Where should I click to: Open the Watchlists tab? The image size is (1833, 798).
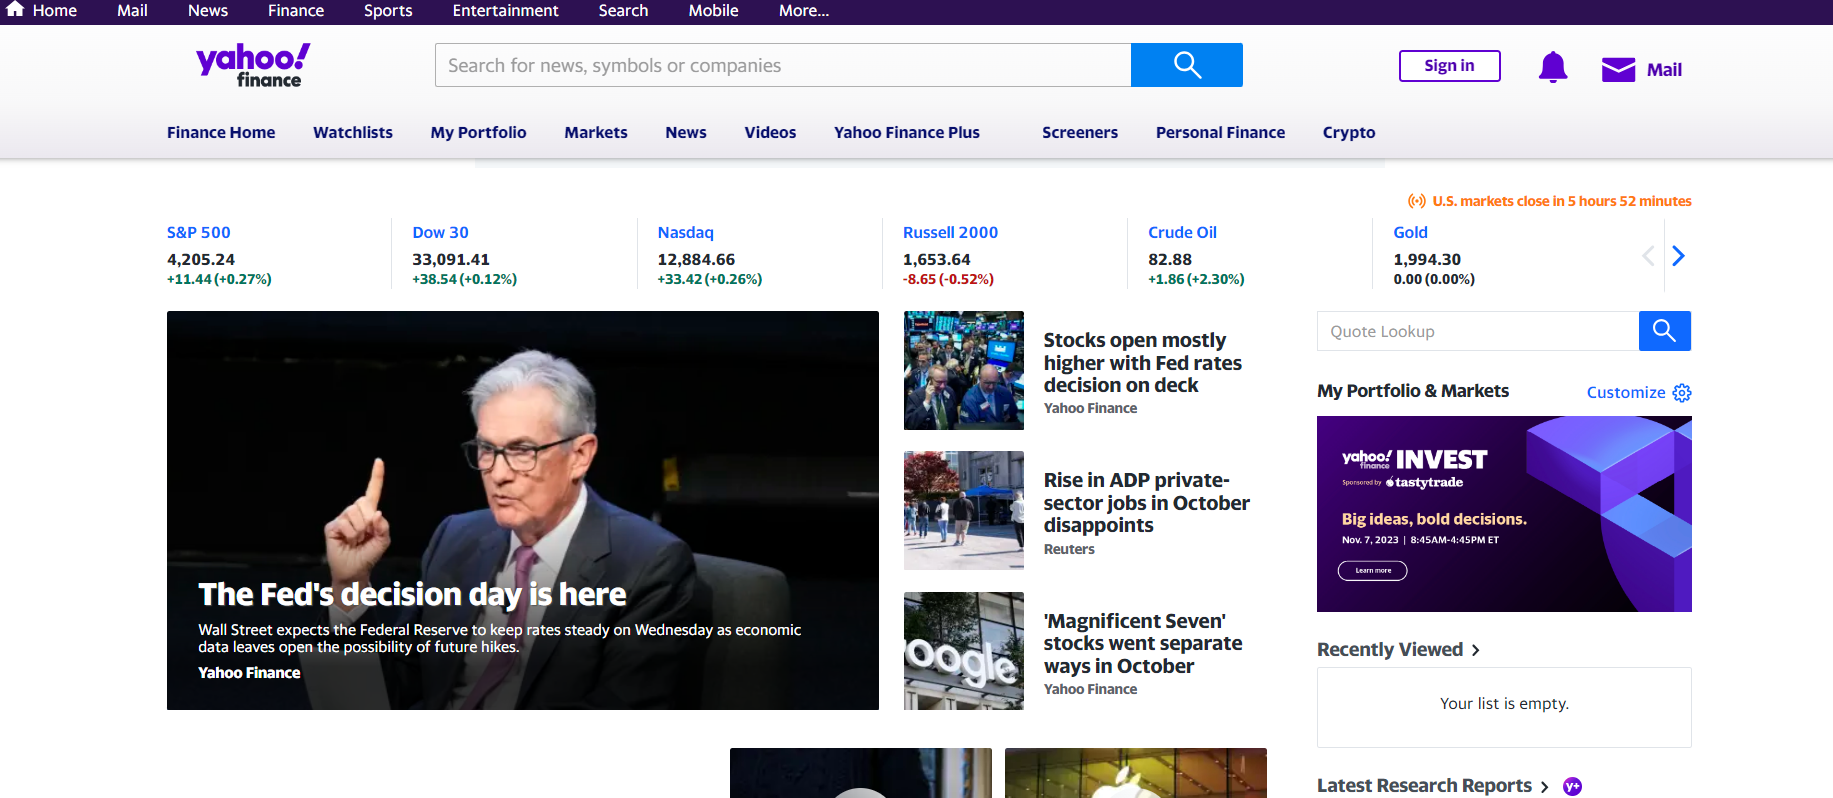[353, 132]
